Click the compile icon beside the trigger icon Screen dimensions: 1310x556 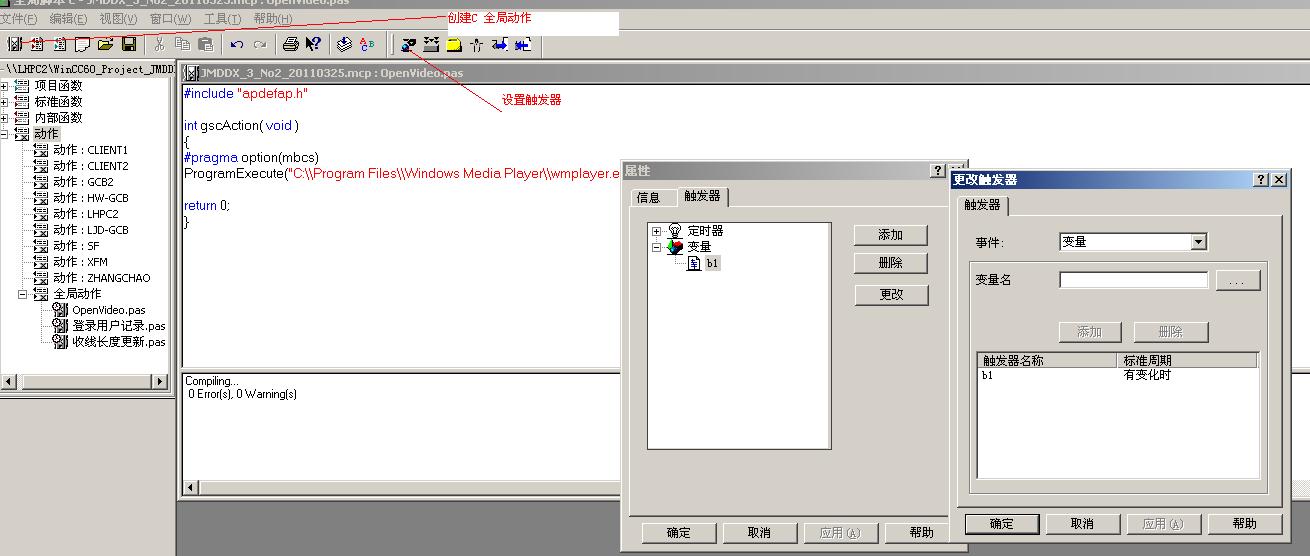point(431,44)
